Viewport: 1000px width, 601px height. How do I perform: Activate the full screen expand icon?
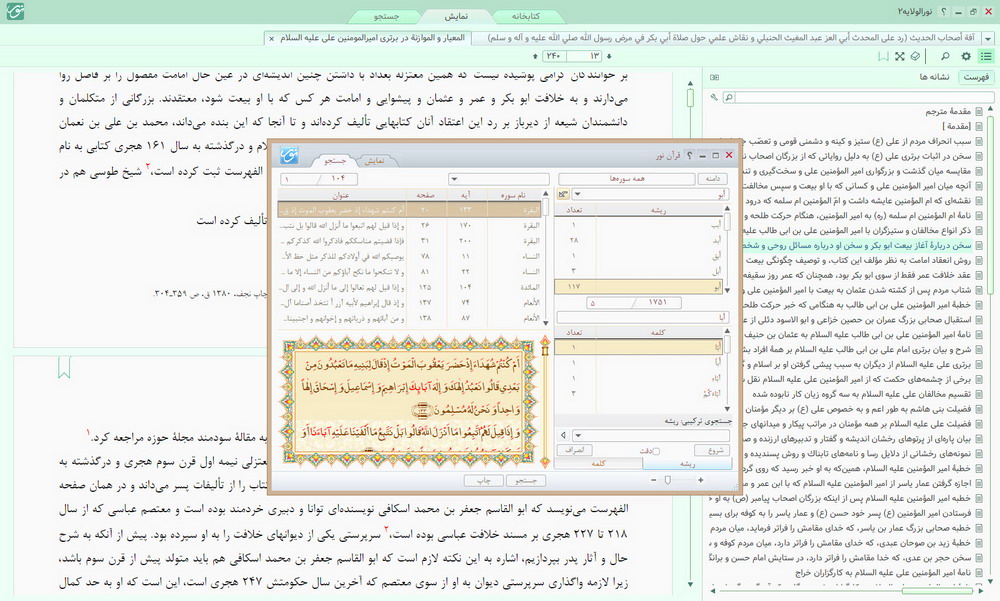[x=899, y=56]
